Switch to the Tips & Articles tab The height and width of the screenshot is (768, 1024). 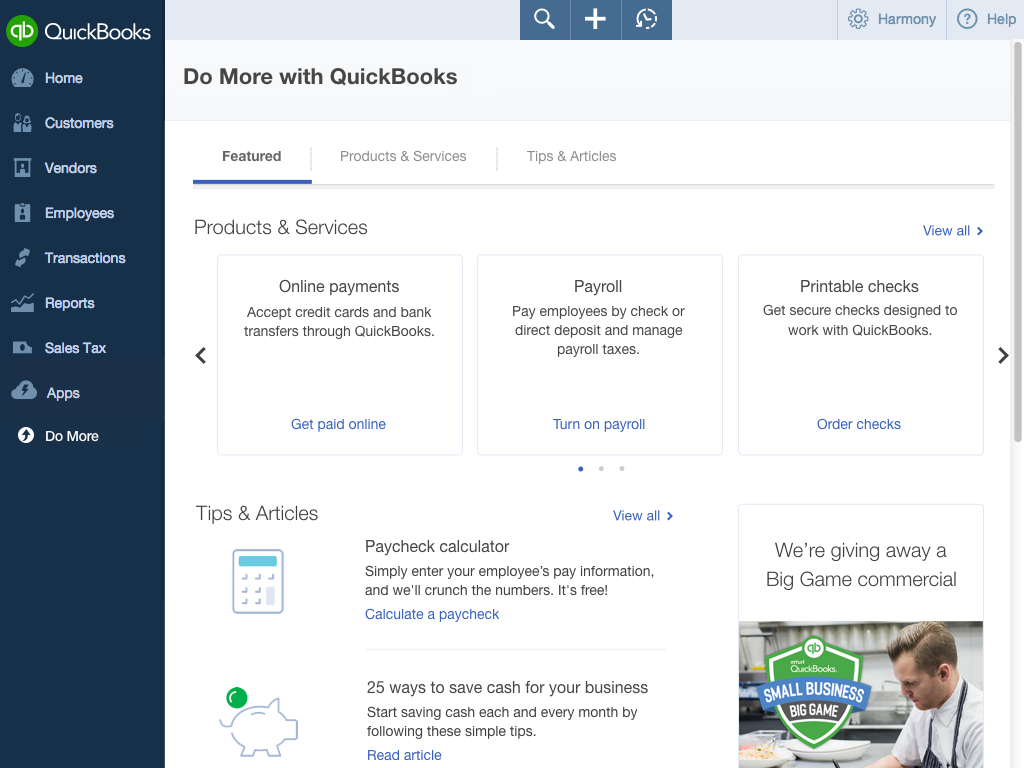tap(571, 156)
